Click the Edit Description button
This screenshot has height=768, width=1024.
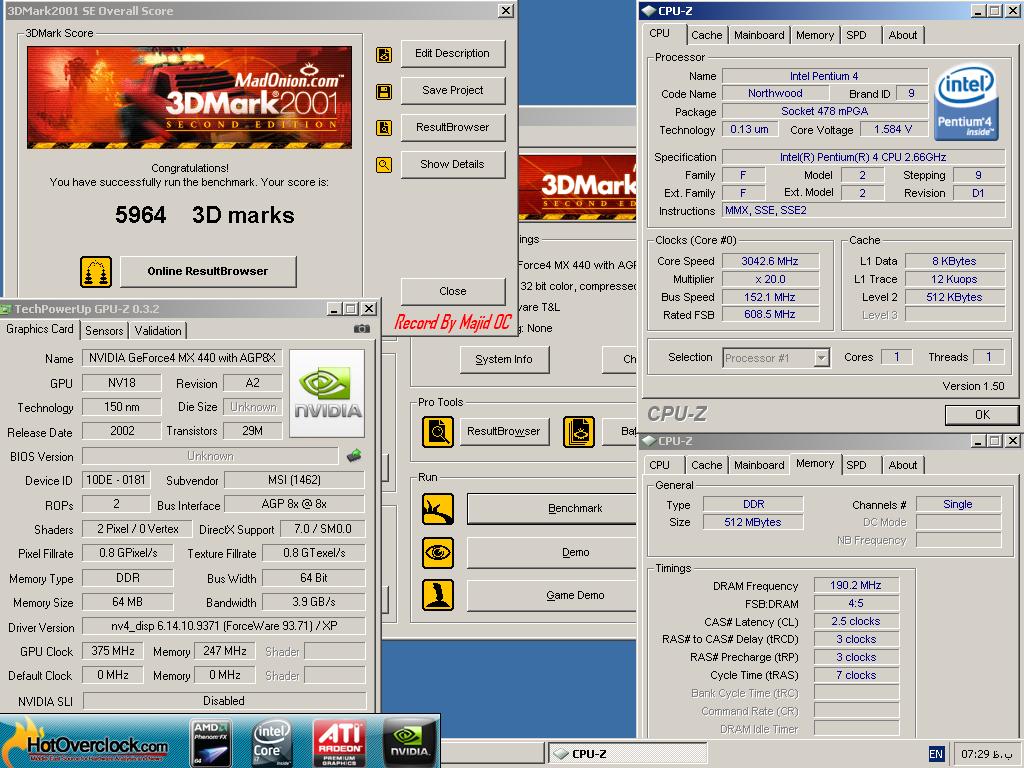tap(453, 54)
